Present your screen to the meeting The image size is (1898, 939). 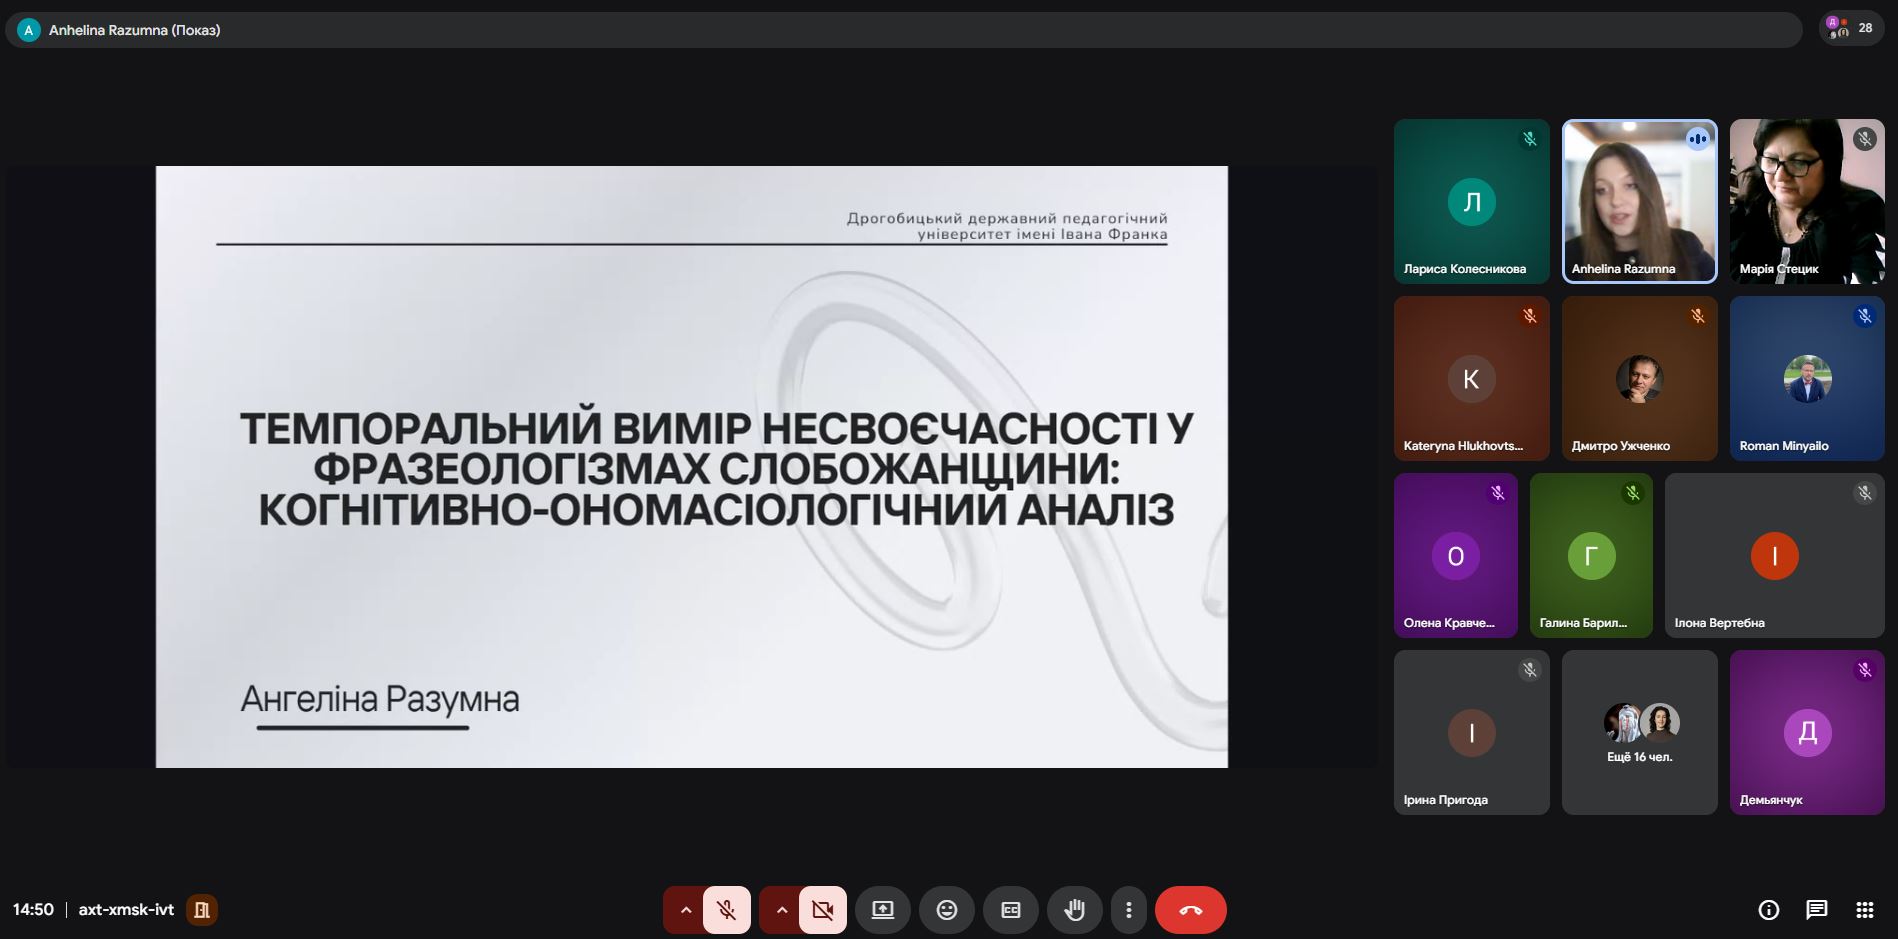883,910
